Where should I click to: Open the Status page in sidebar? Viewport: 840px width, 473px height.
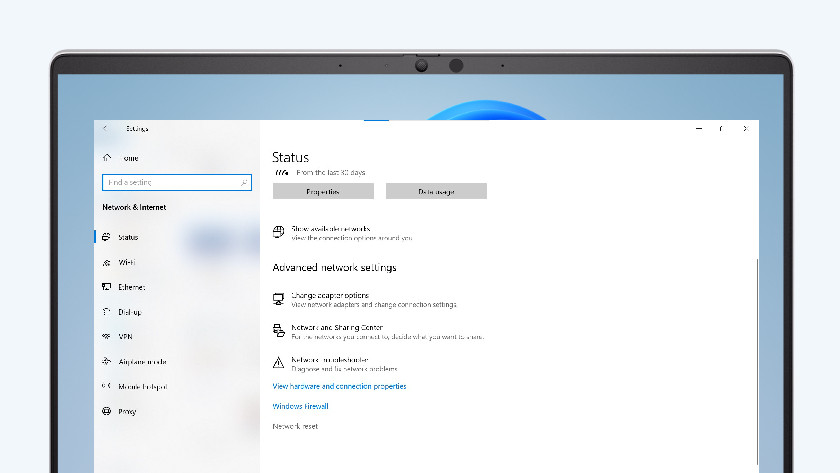pos(128,237)
